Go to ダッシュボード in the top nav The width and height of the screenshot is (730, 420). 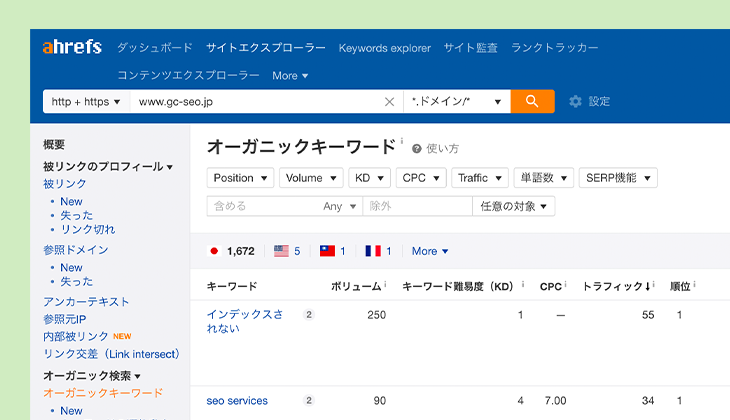point(155,47)
